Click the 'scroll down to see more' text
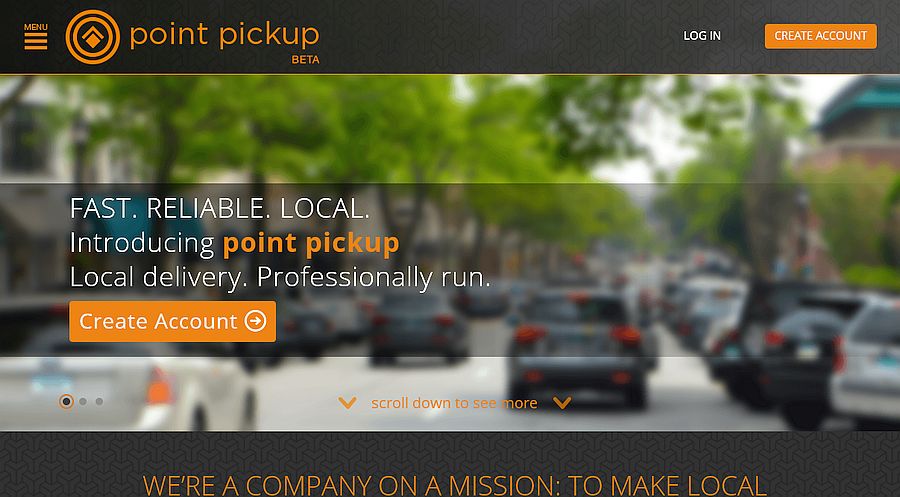This screenshot has width=900, height=497. [454, 403]
